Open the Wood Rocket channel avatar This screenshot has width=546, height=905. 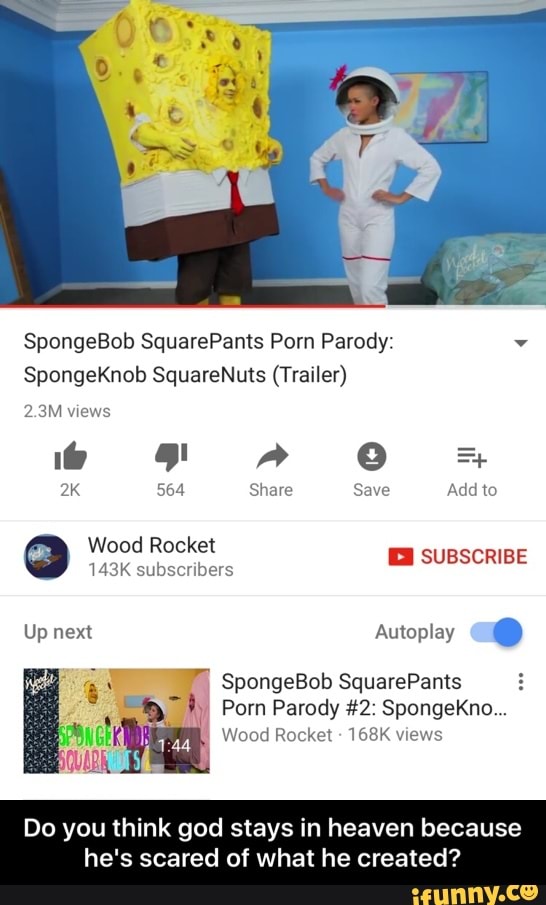[x=47, y=556]
